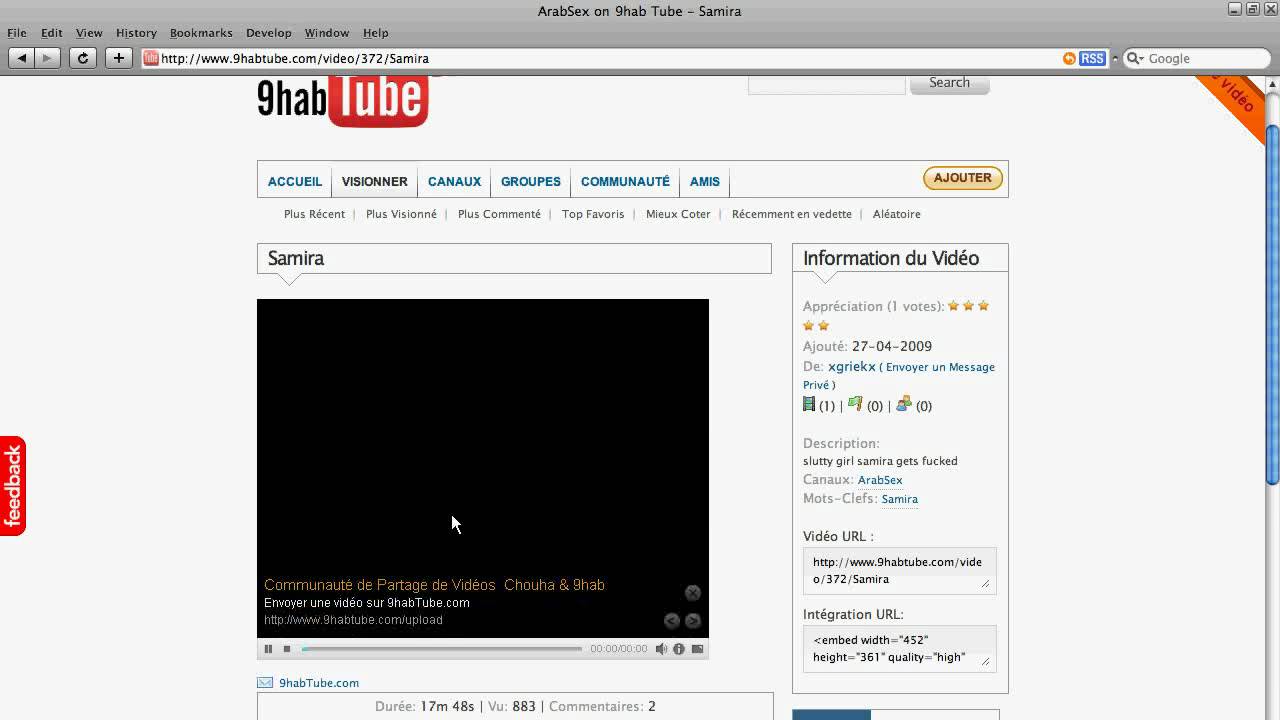Show previous overlay ad arrow
This screenshot has width=1280, height=720.
point(672,621)
